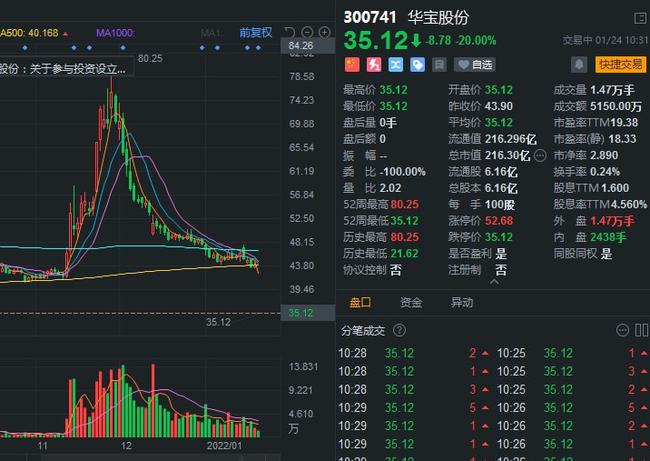650x461 pixels.
Task: Click the -20.00% change percentage
Action: pyautogui.click(x=476, y=41)
